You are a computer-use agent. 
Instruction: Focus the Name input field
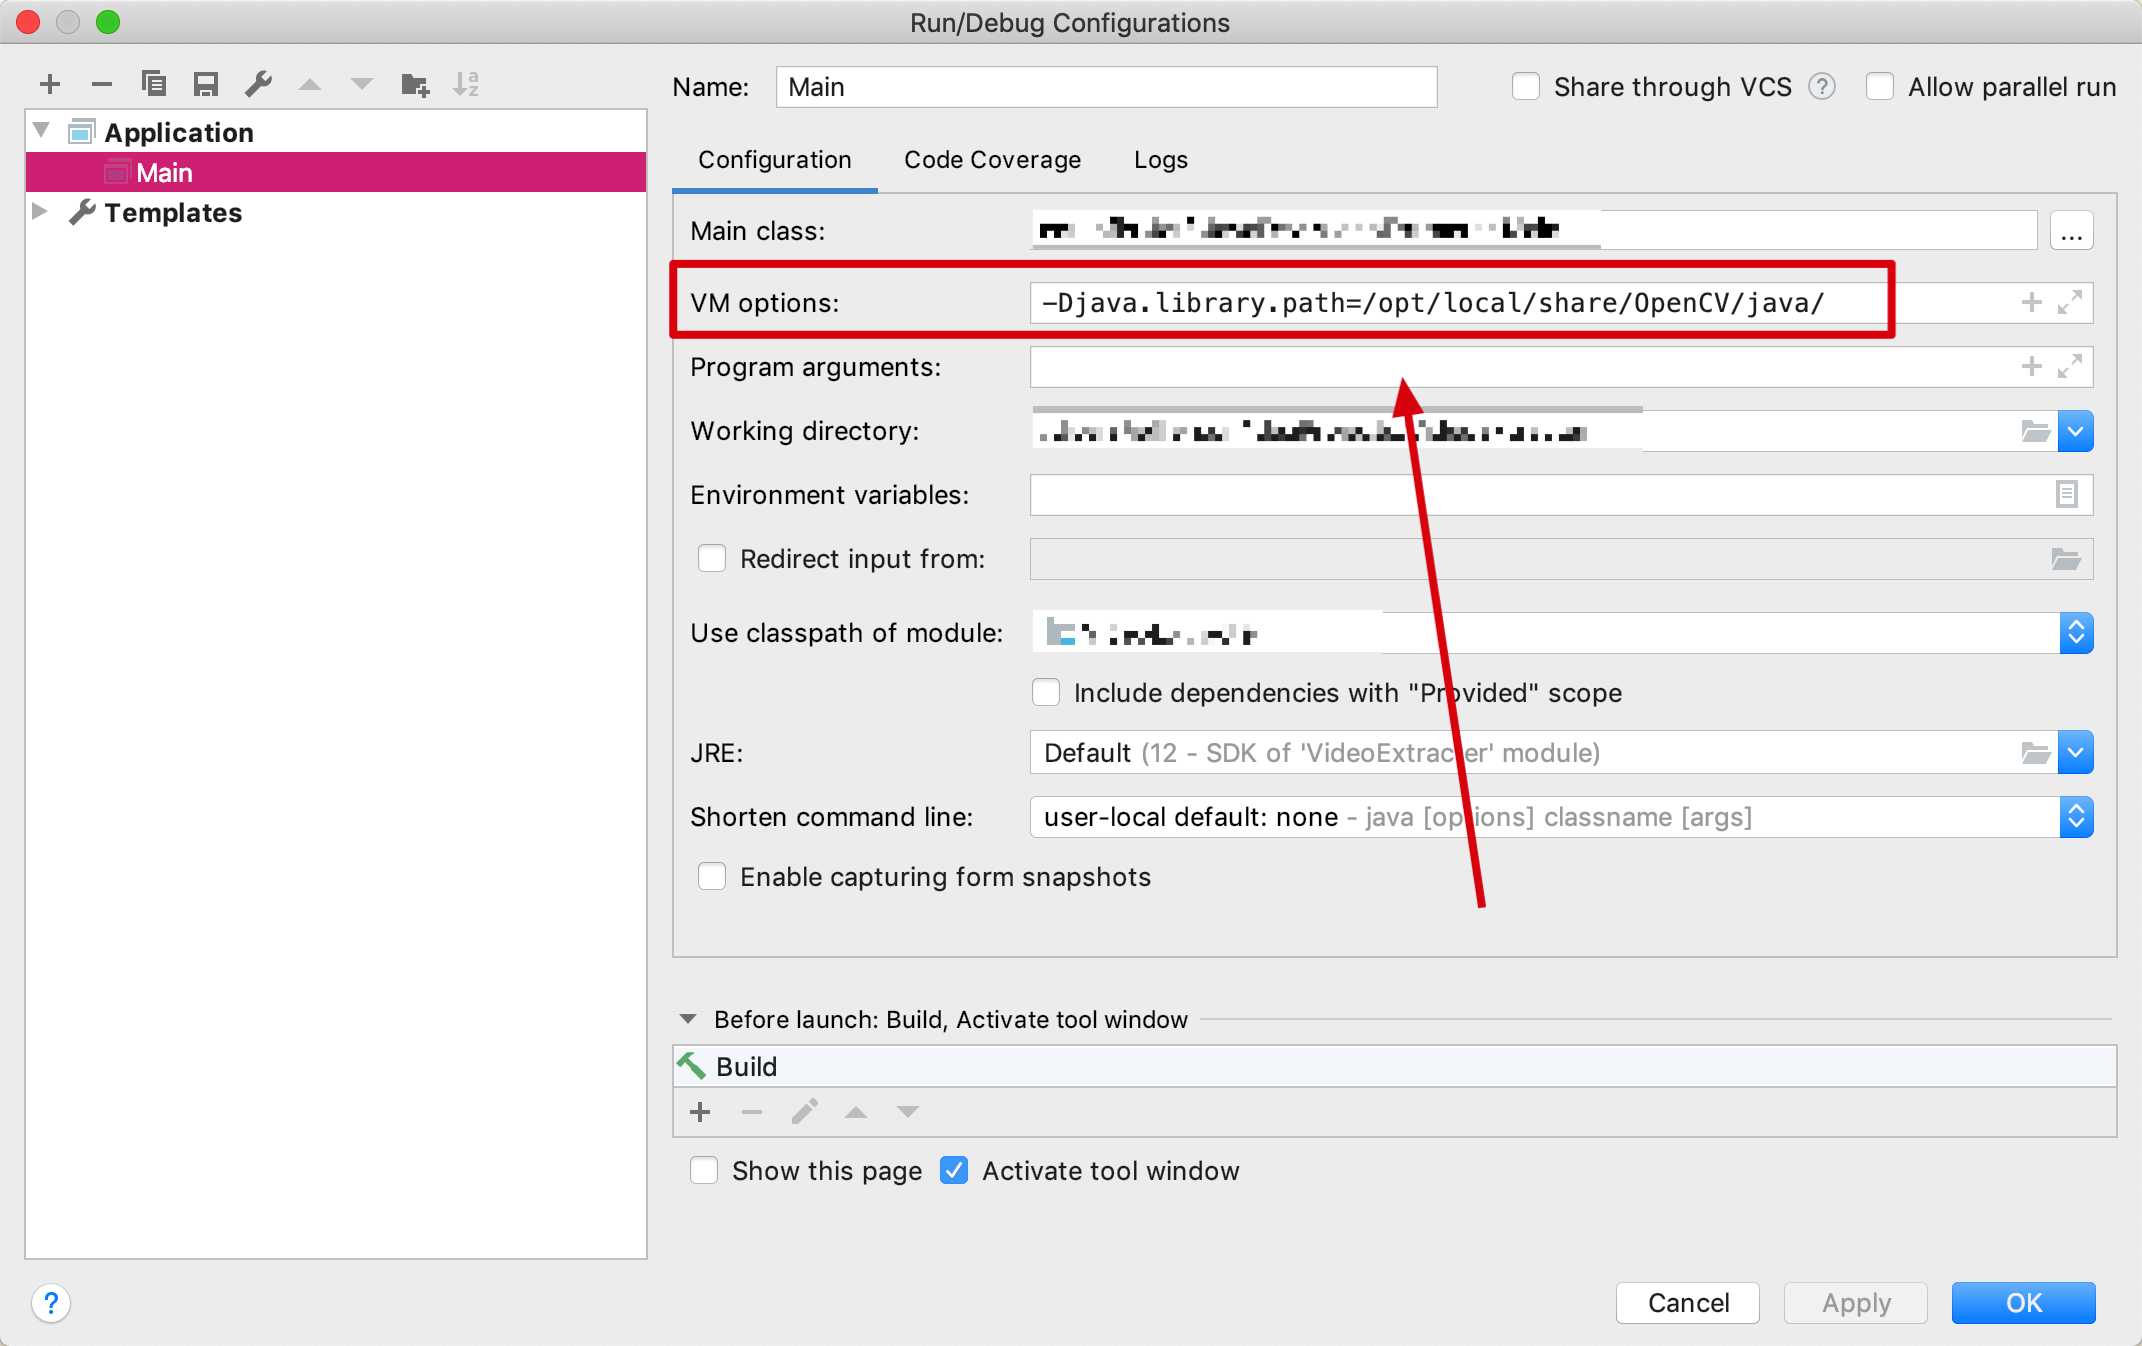[x=1106, y=87]
